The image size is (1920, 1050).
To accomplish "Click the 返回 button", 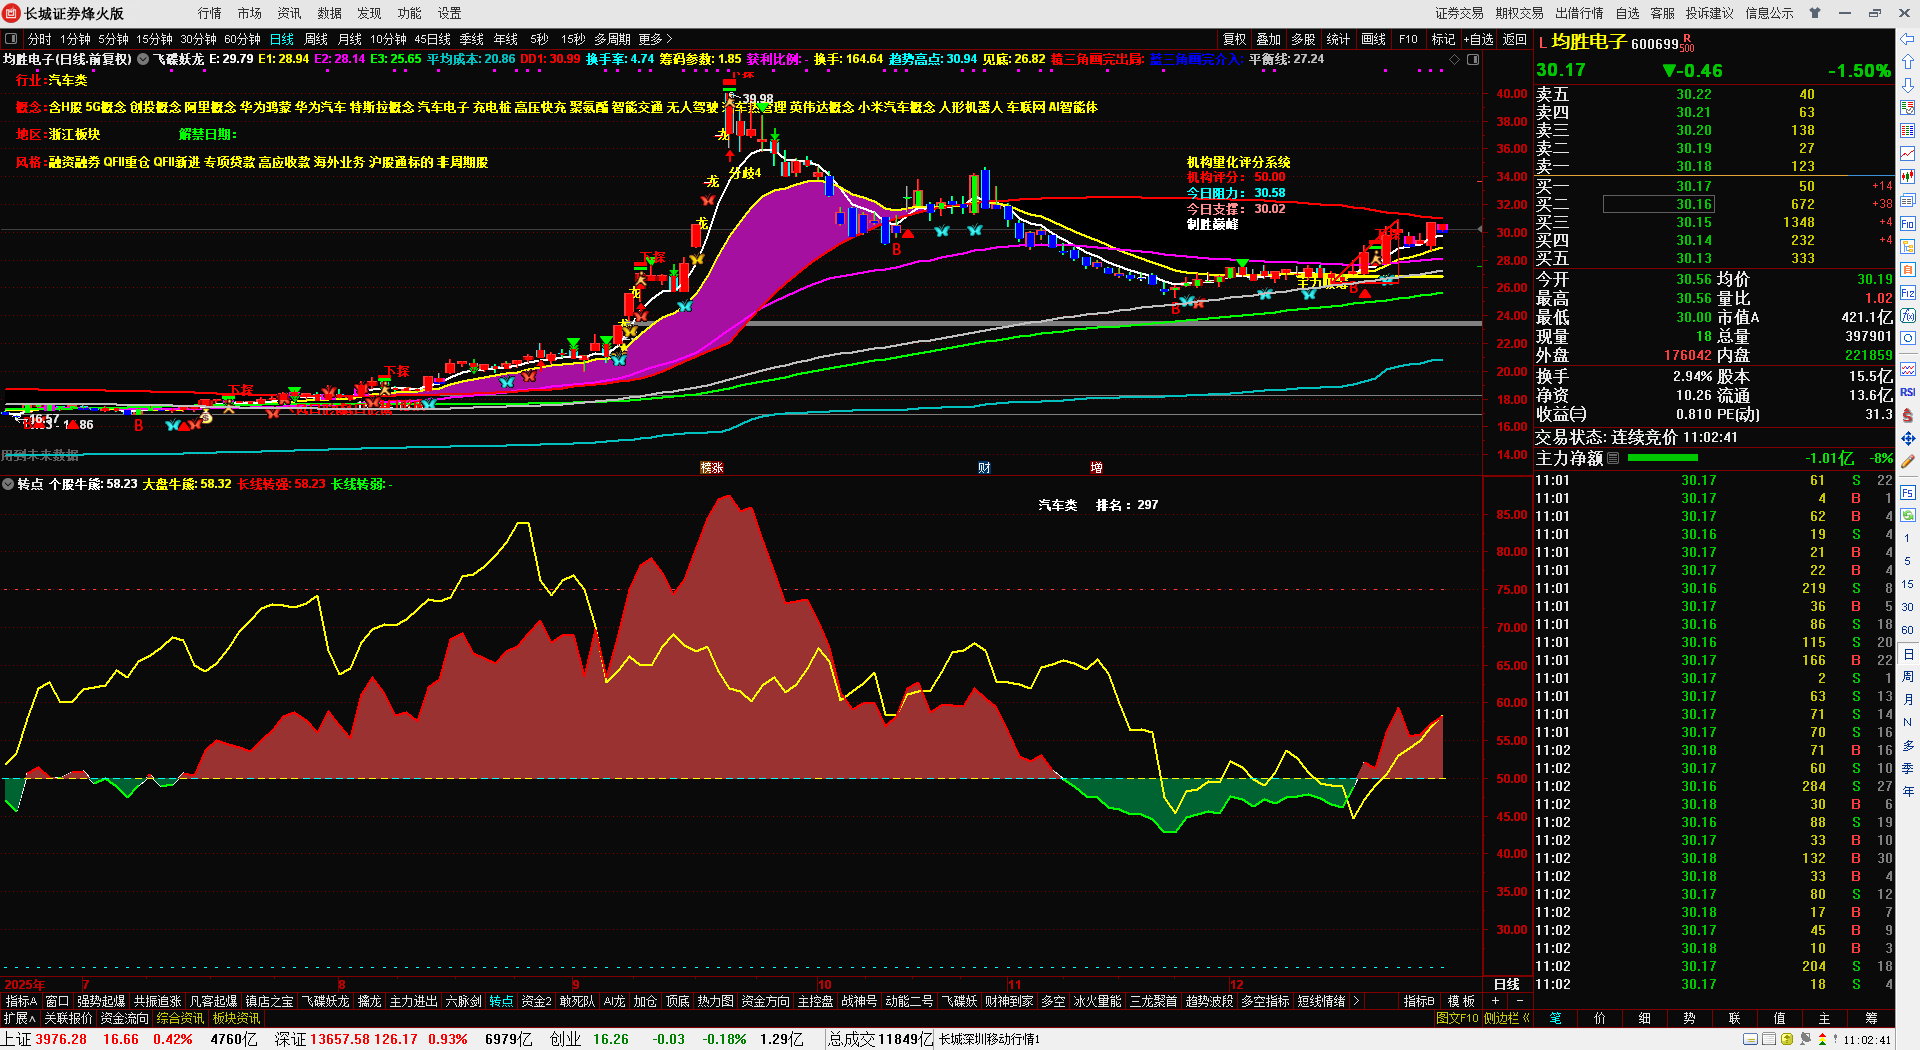I will (x=1515, y=39).
